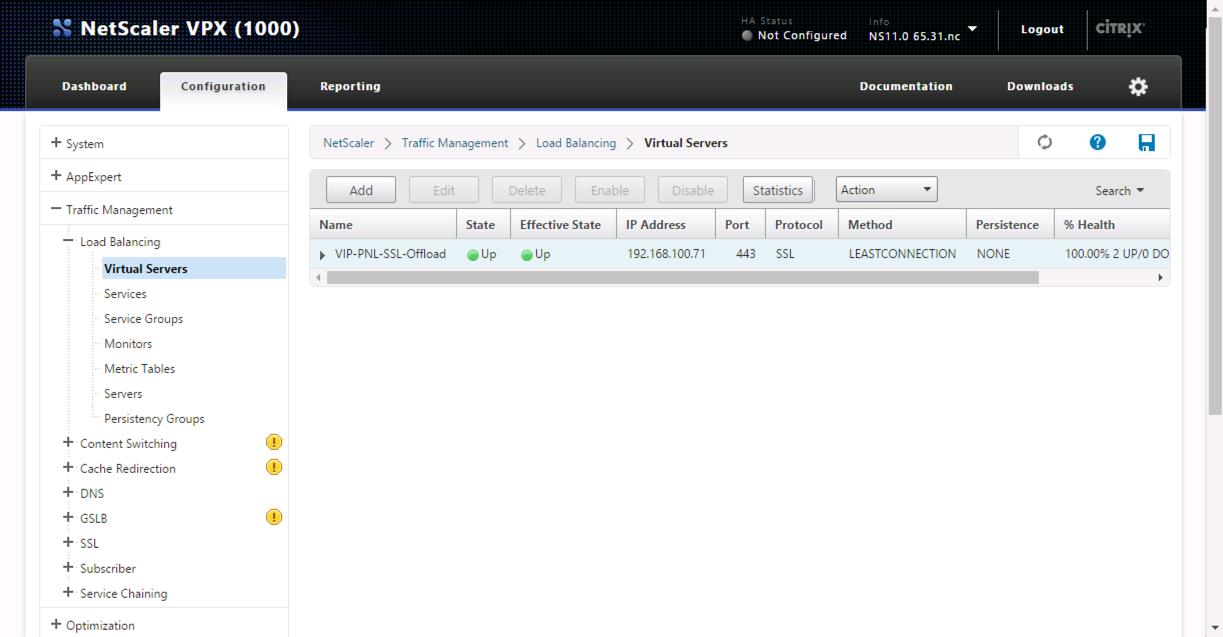The image size is (1223, 637).
Task: Select the VIP-PNL-SSL-Offload server name
Action: tap(390, 254)
